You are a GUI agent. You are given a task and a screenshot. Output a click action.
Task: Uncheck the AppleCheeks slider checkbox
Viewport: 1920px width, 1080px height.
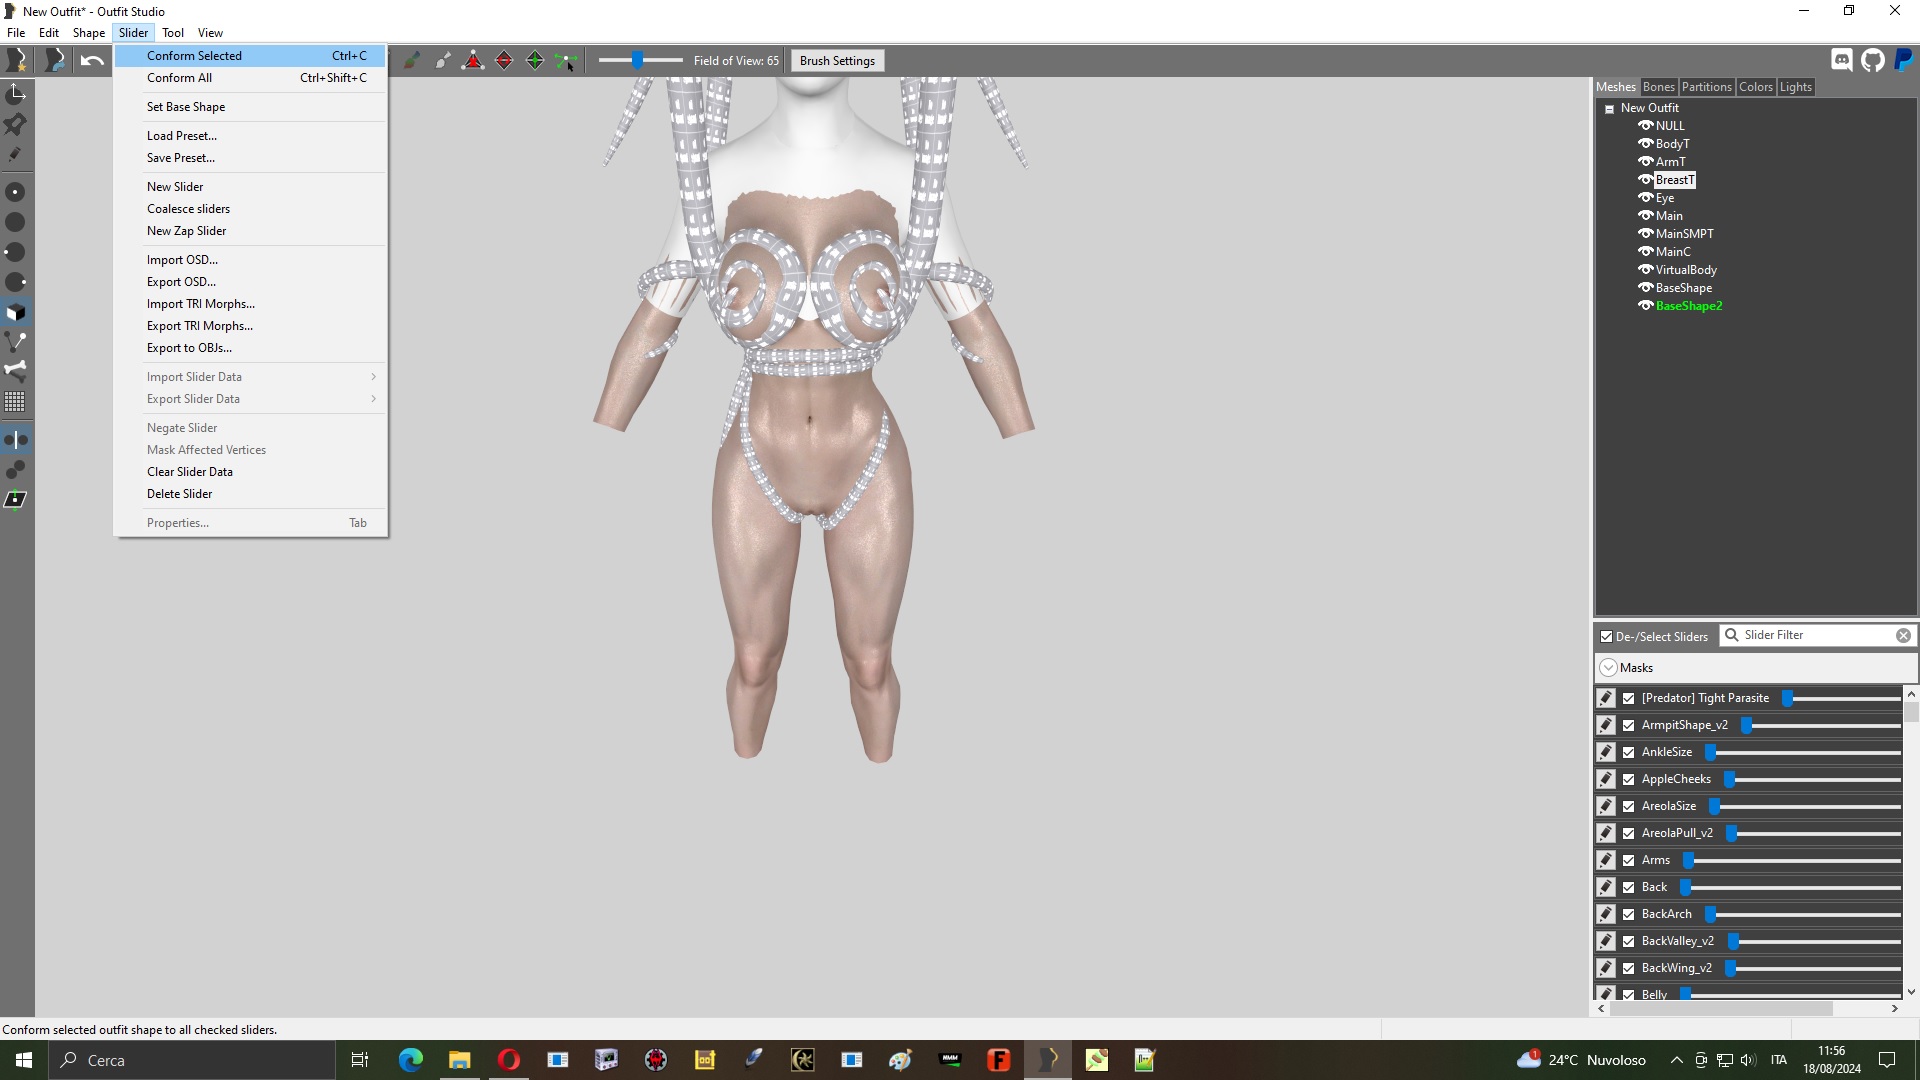(x=1629, y=779)
